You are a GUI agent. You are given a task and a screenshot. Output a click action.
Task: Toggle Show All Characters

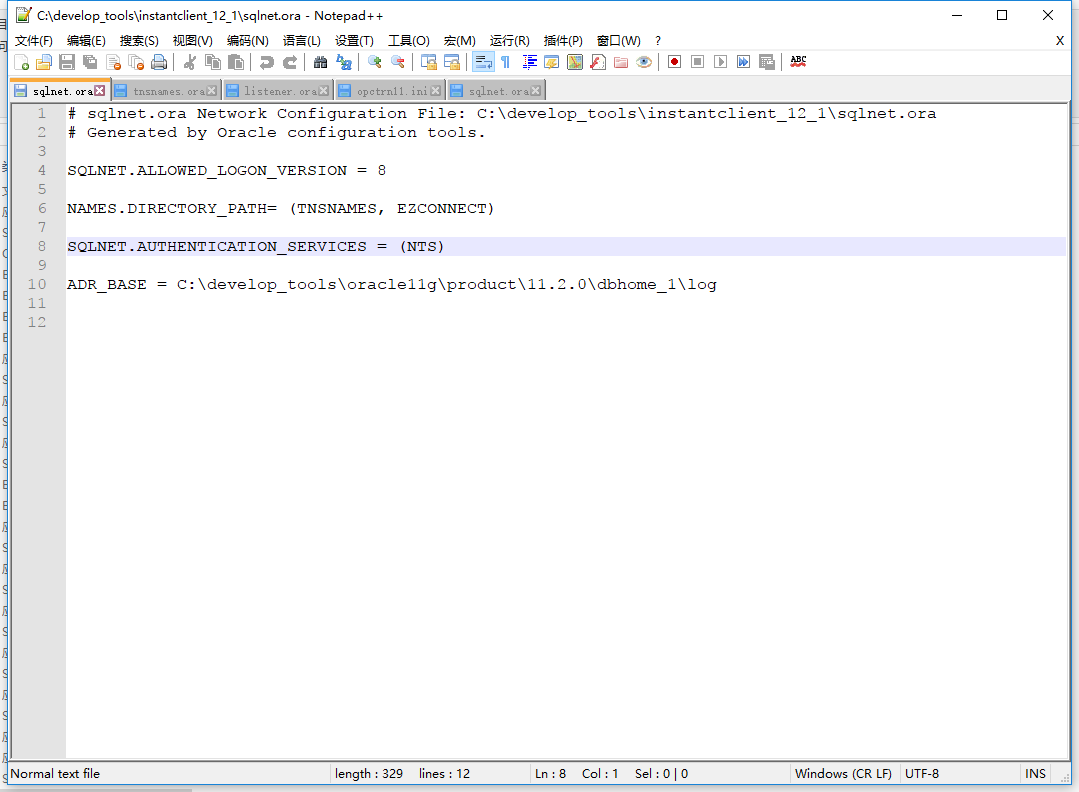[505, 62]
